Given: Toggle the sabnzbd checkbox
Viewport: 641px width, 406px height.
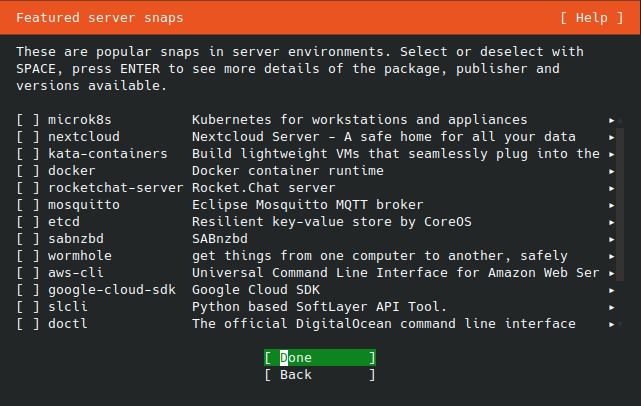Looking at the screenshot, I should click(x=28, y=239).
